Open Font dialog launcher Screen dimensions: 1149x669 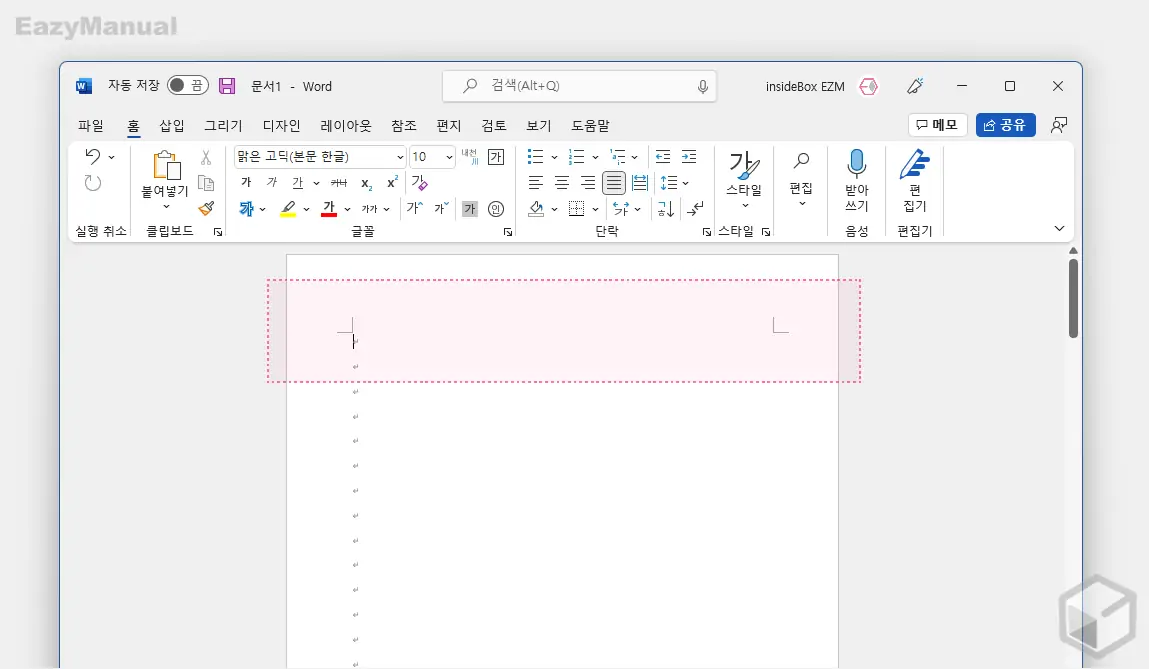[x=508, y=232]
